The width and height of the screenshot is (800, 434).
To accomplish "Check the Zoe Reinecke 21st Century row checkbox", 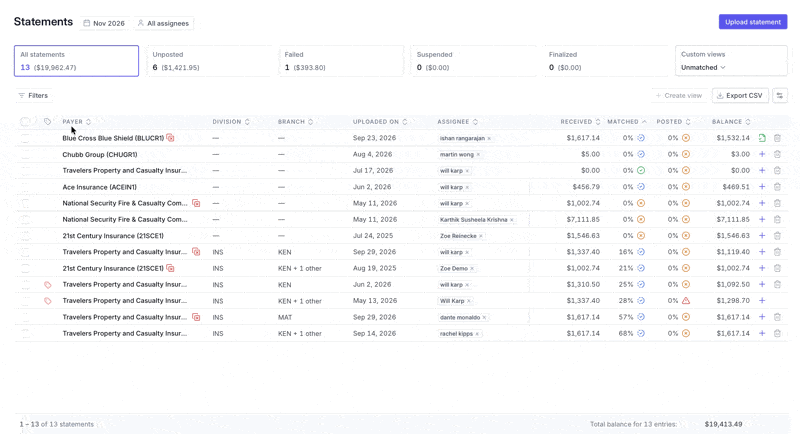I will click(x=25, y=236).
